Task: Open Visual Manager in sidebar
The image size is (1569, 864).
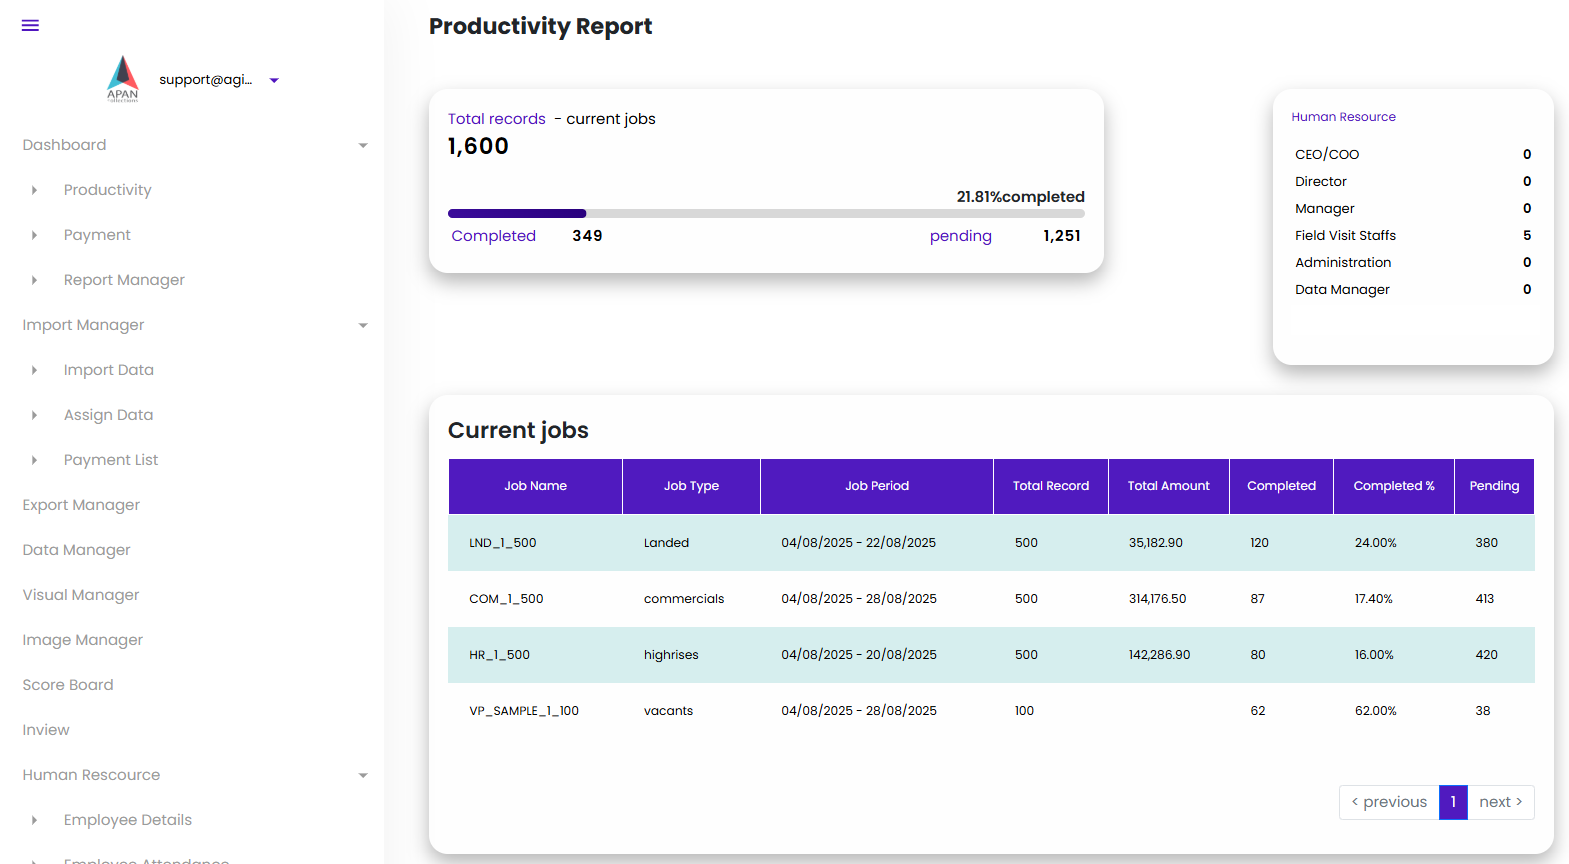Action: [81, 595]
